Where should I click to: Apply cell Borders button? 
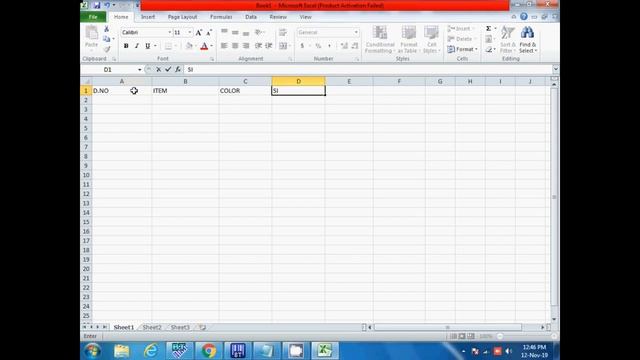(x=168, y=46)
